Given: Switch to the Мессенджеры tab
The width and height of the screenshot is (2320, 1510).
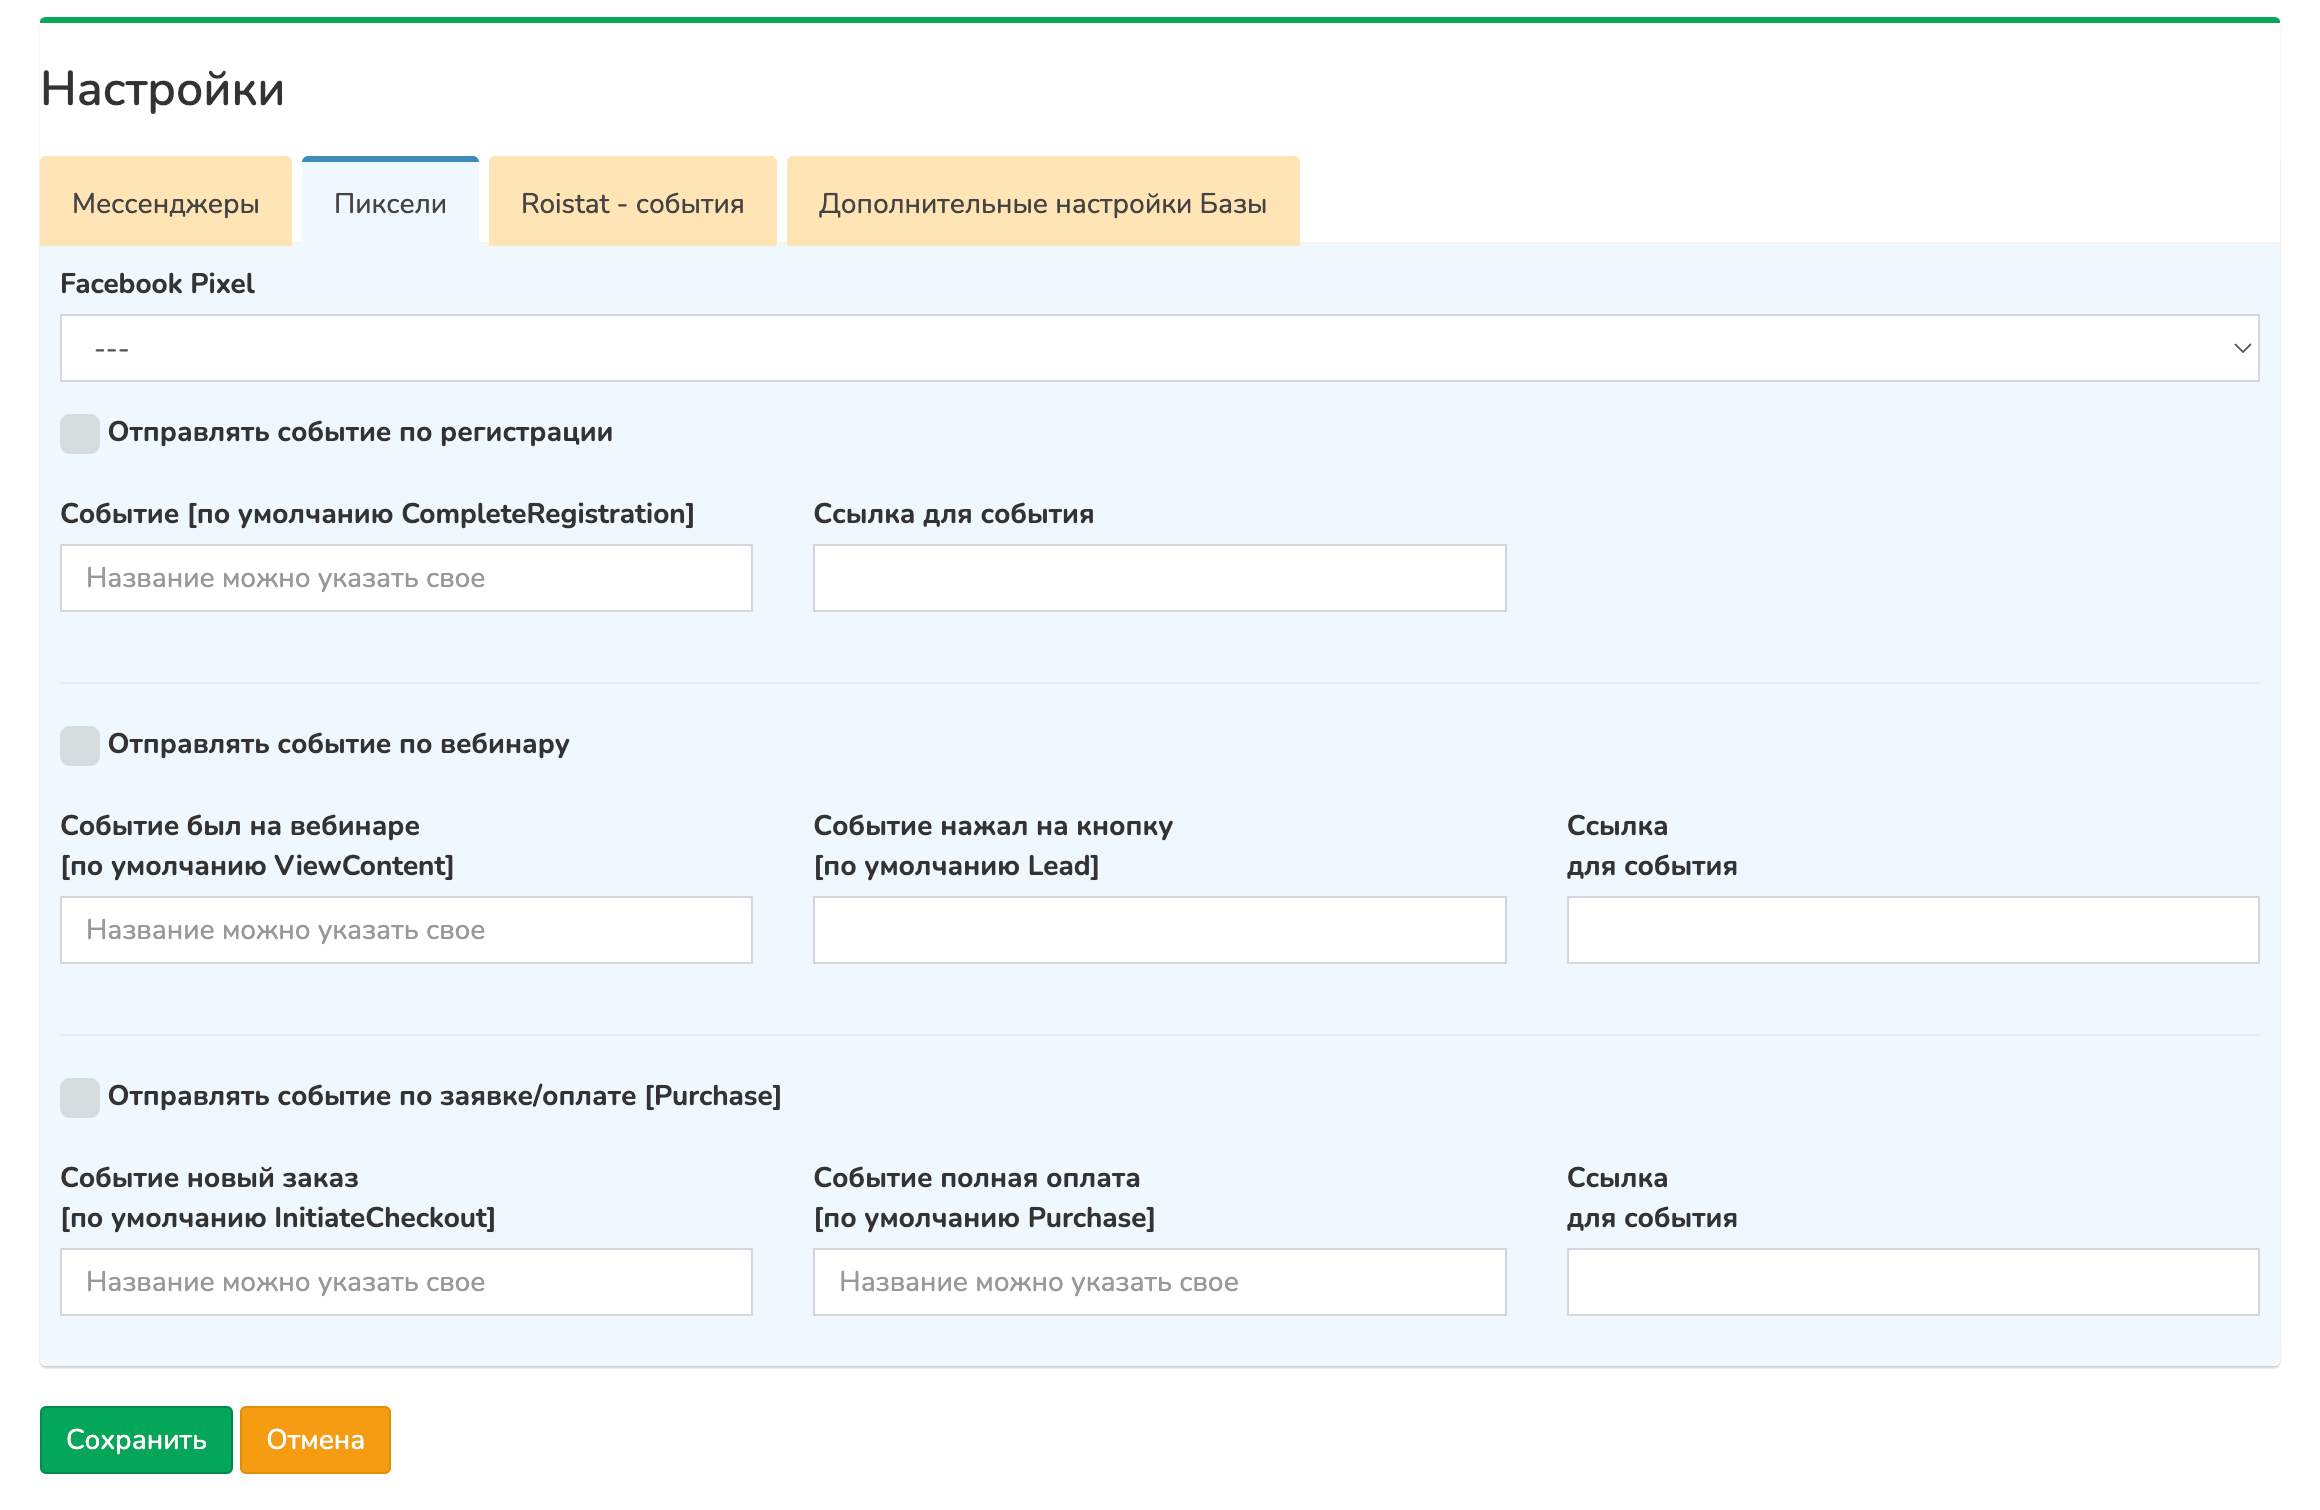Looking at the screenshot, I should click(166, 203).
